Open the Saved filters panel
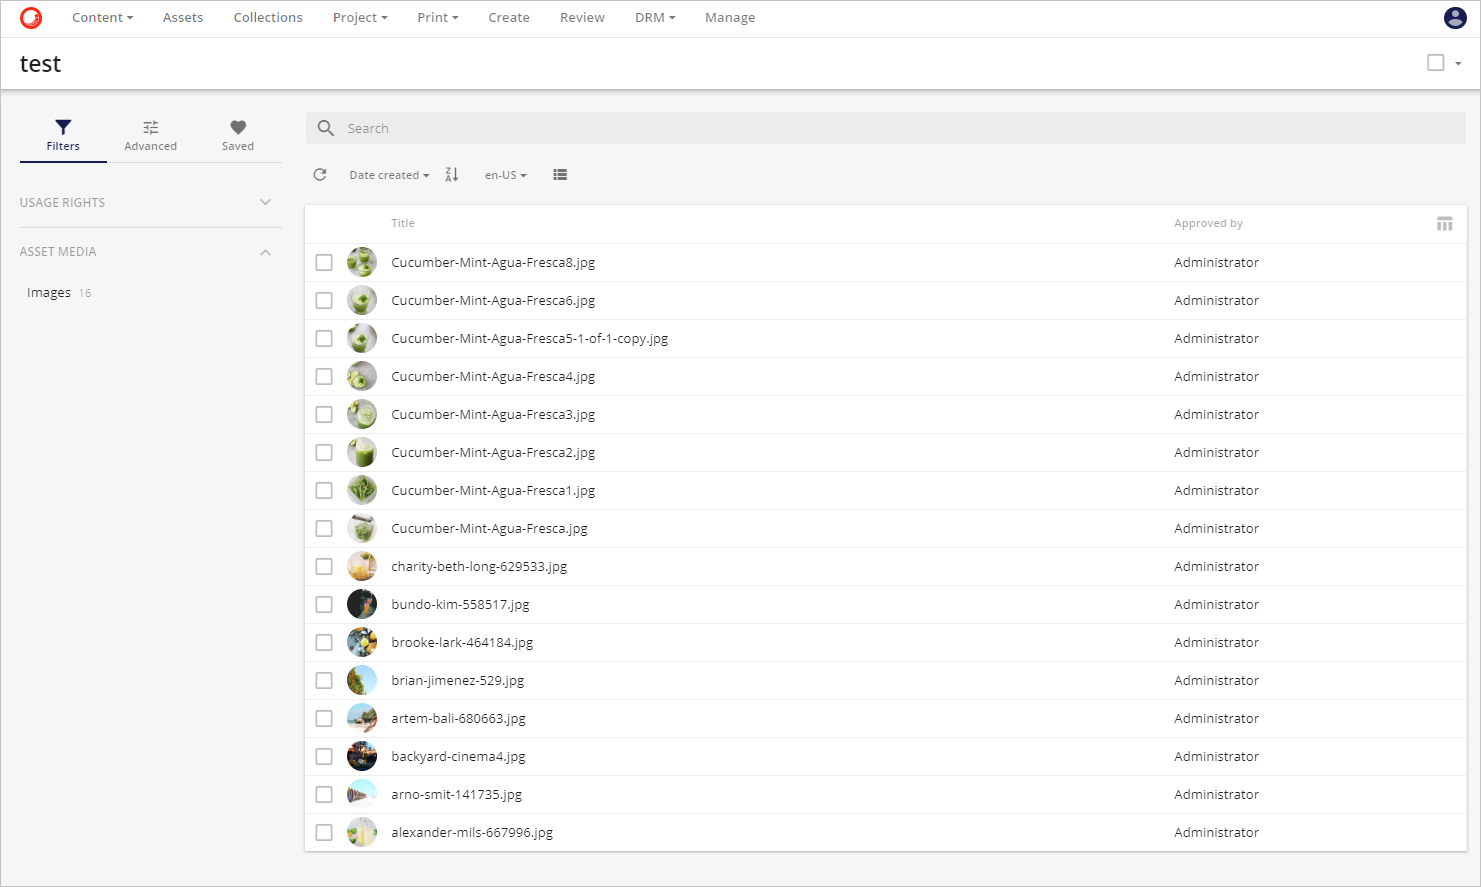The height and width of the screenshot is (887, 1481). pyautogui.click(x=237, y=135)
